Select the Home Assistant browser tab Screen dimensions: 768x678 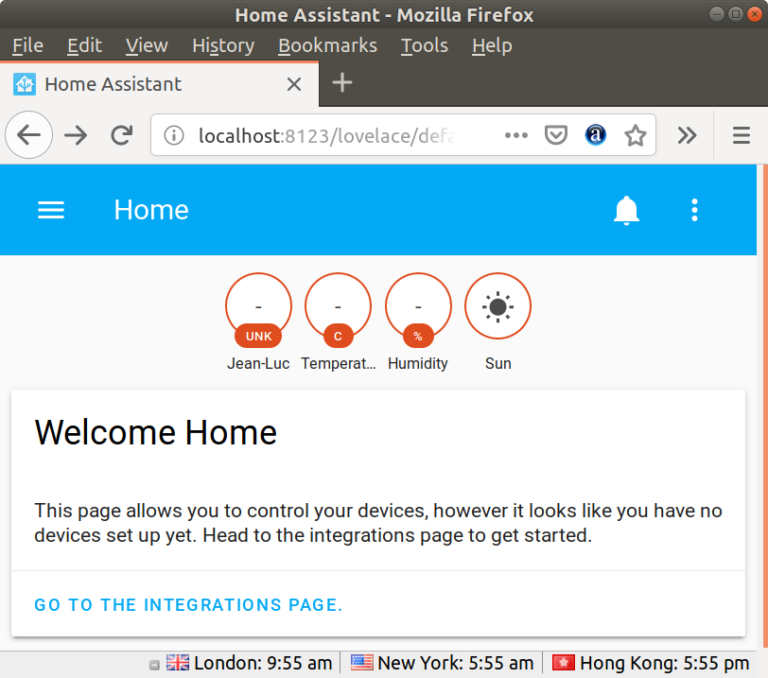point(159,84)
